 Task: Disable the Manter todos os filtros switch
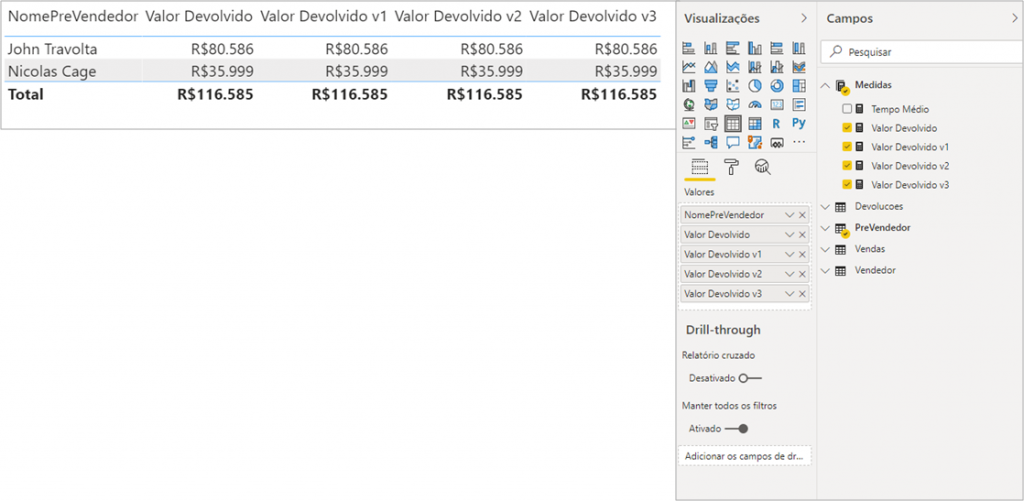click(737, 428)
